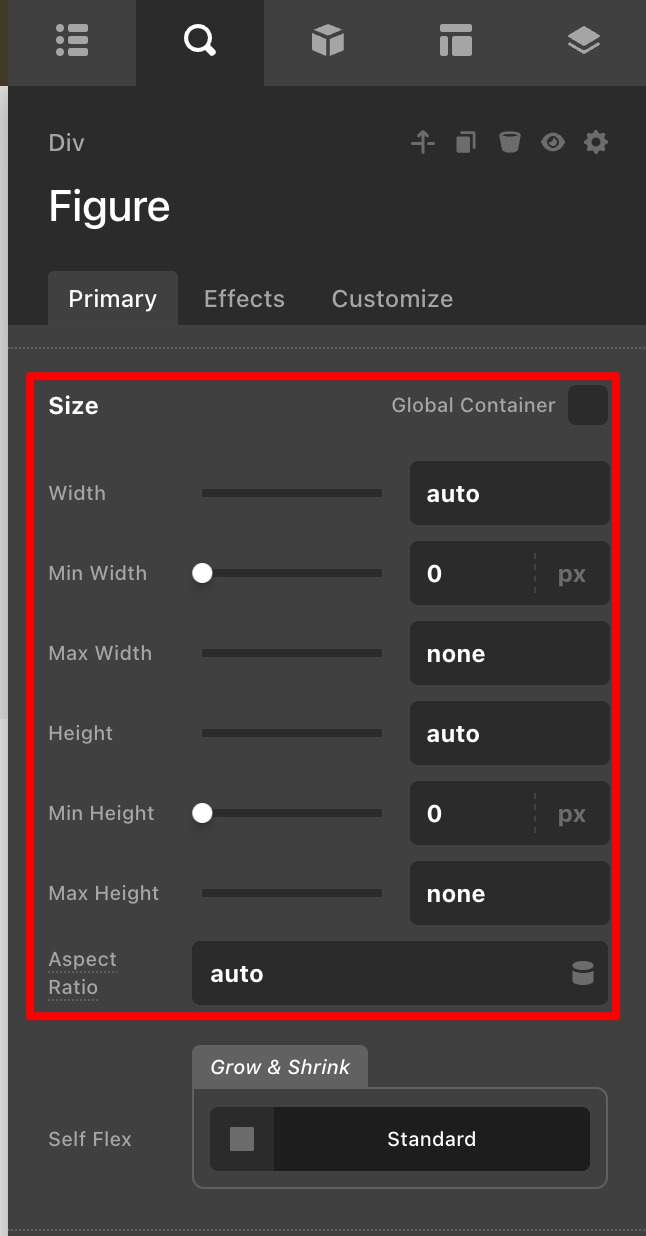The image size is (646, 1236).
Task: Open the Elements cube icon
Action: point(328,41)
